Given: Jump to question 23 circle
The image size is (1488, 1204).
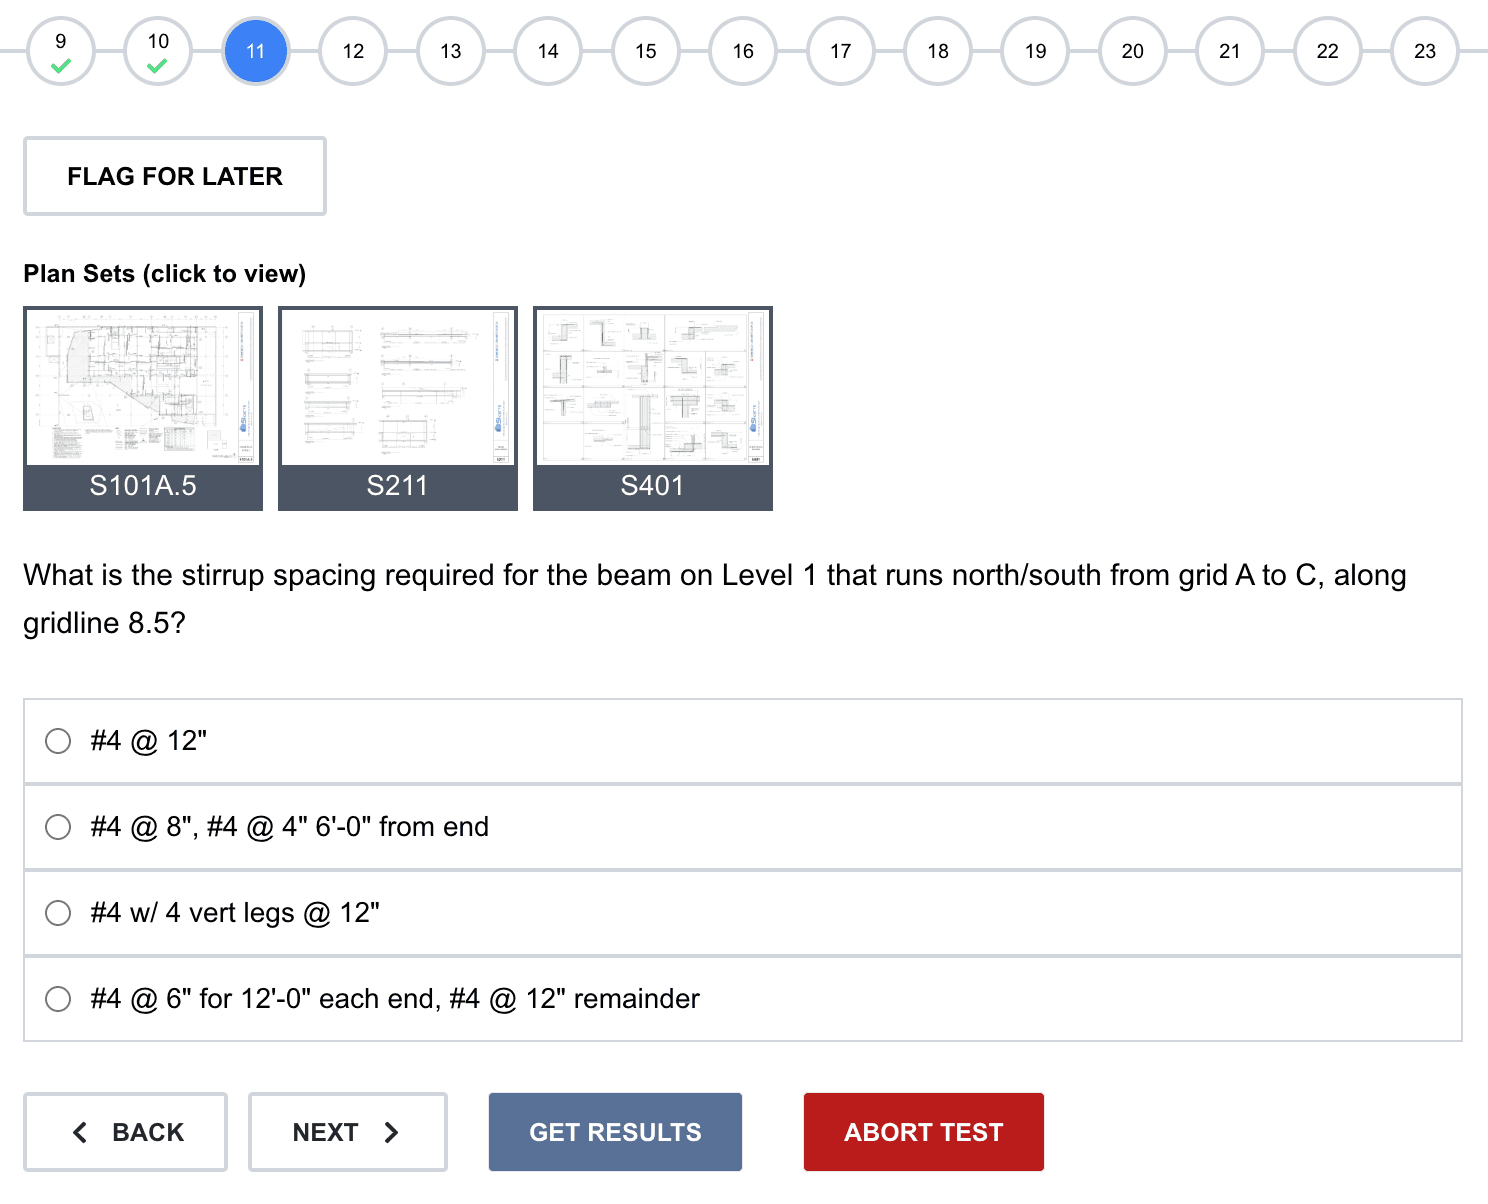Looking at the screenshot, I should 1424,51.
